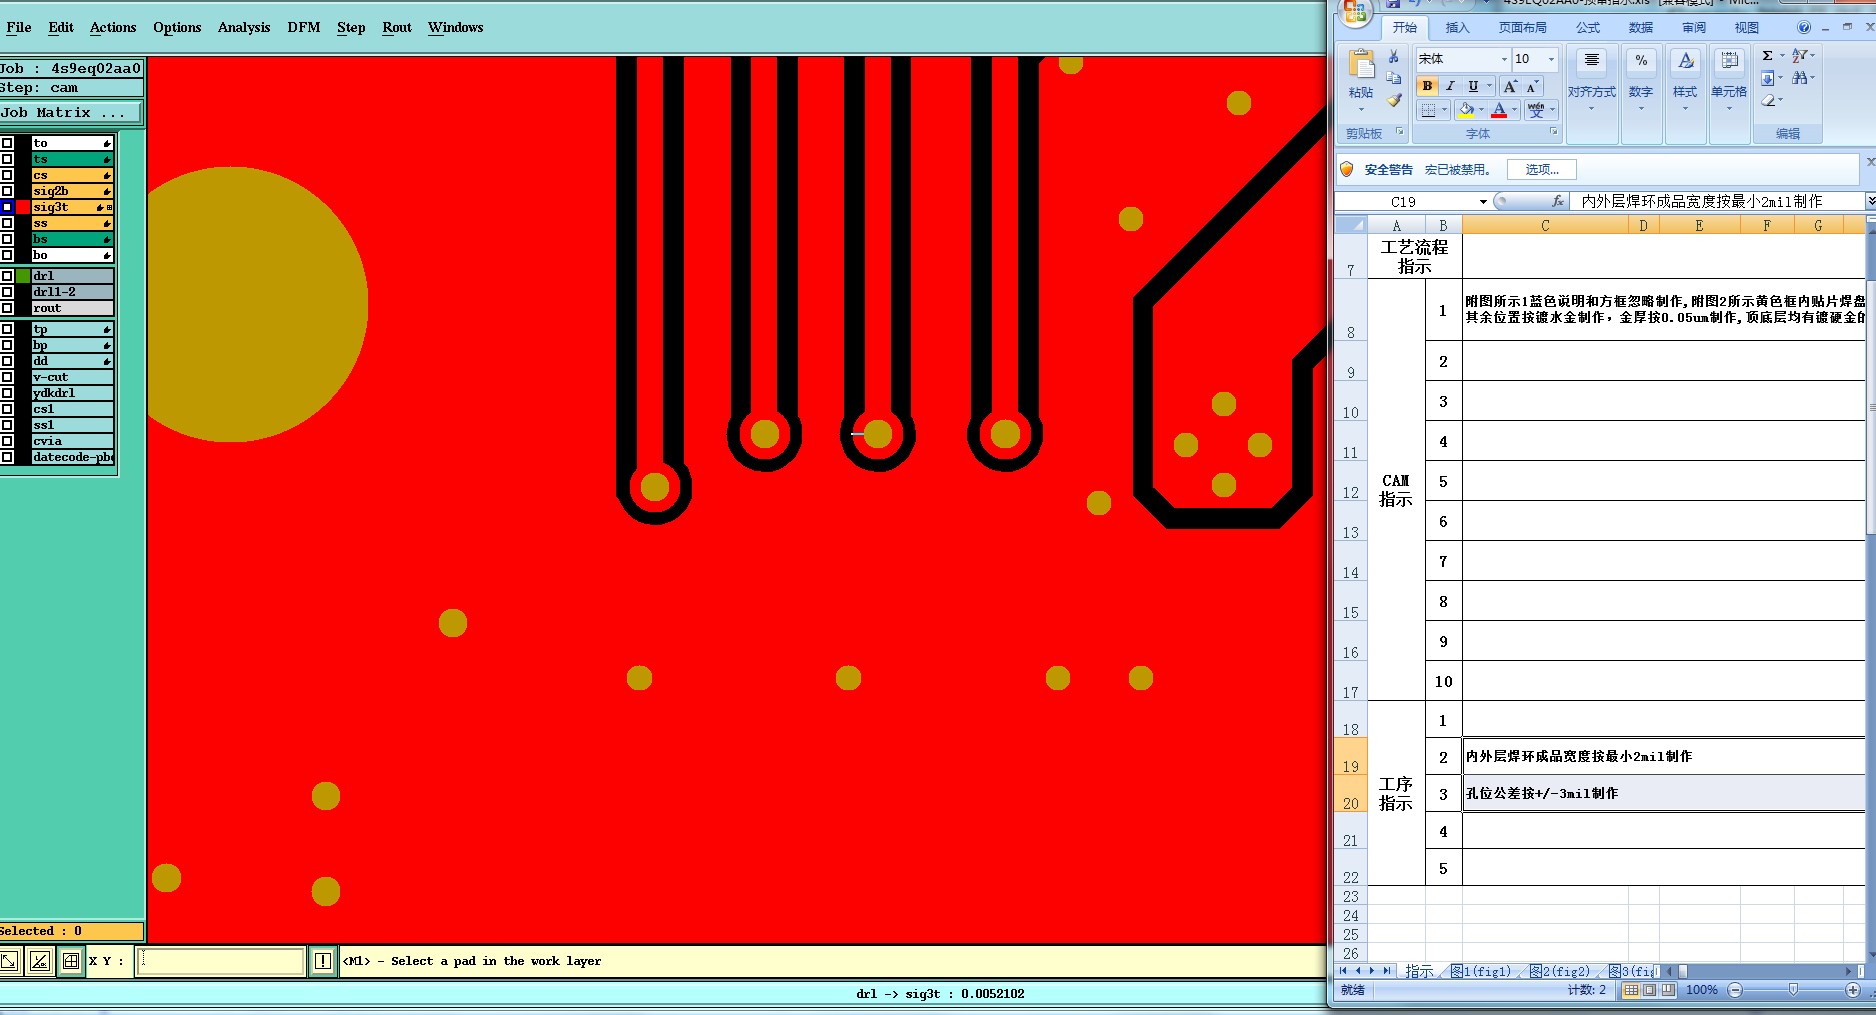The width and height of the screenshot is (1876, 1015).
Task: Toggle checkbox for layer 'v-cut'
Action: tap(7, 377)
